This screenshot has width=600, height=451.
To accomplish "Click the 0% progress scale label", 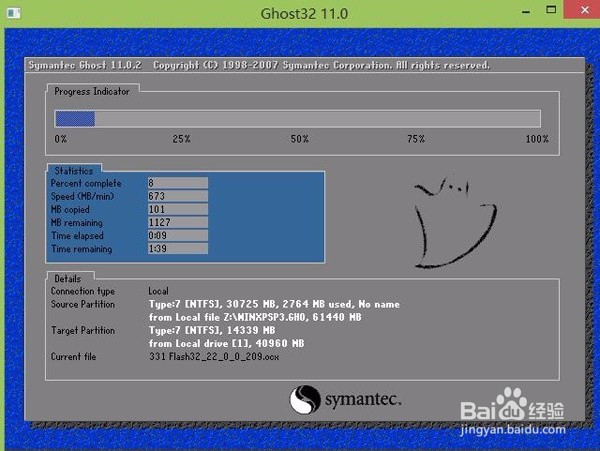I will pyautogui.click(x=60, y=139).
